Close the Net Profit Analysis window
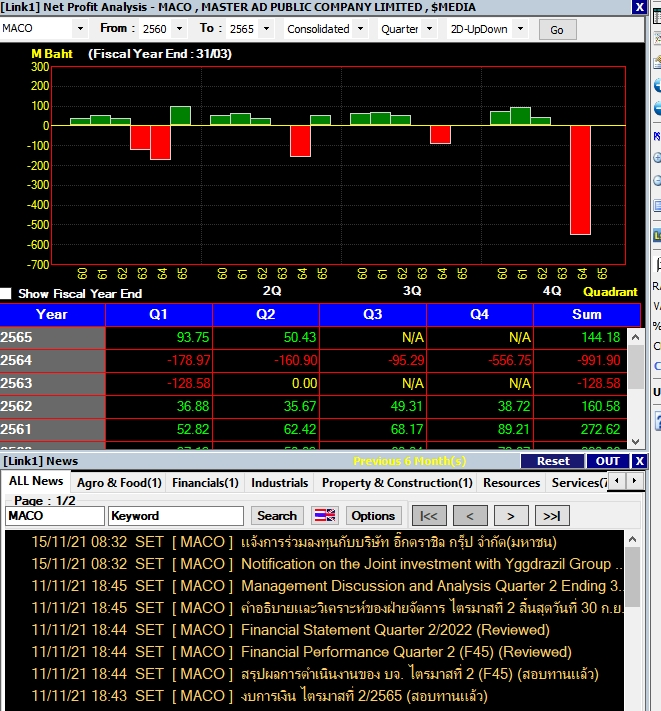The width and height of the screenshot is (661, 711). click(x=639, y=7)
